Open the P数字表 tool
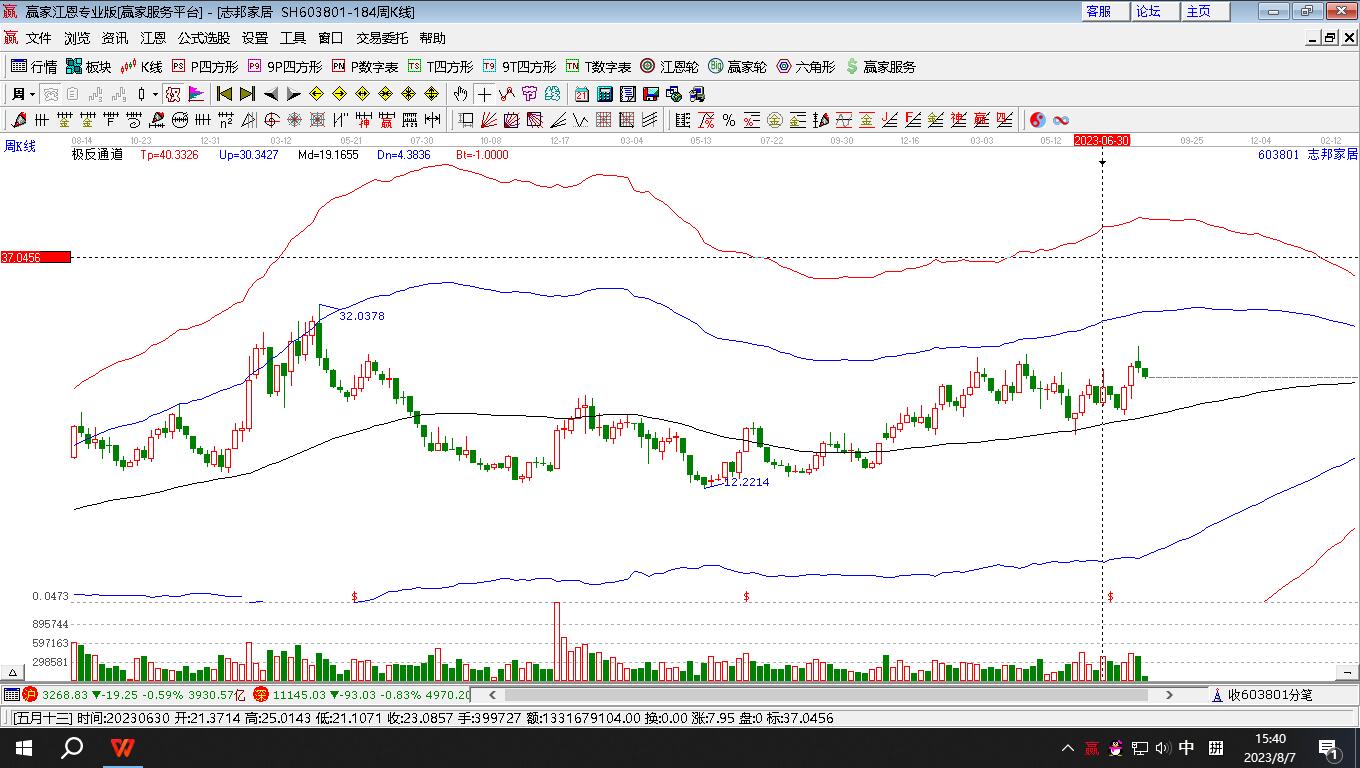Screen dimensions: 1360x768 366,67
